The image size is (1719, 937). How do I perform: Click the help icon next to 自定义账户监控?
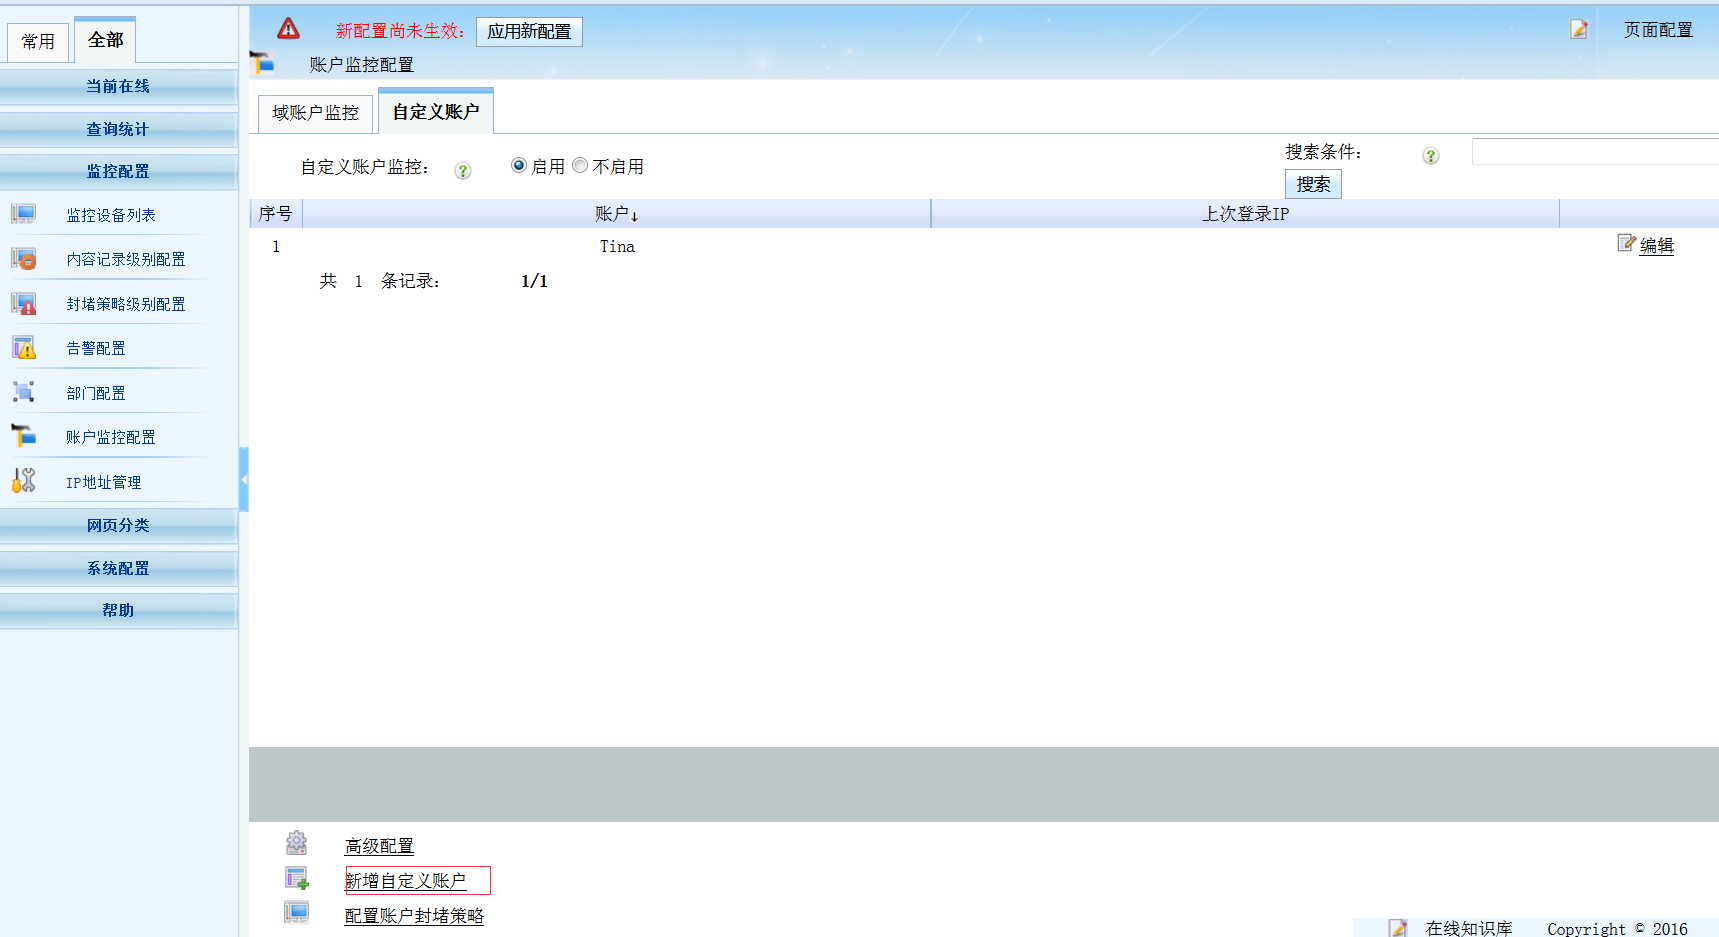[x=462, y=170]
